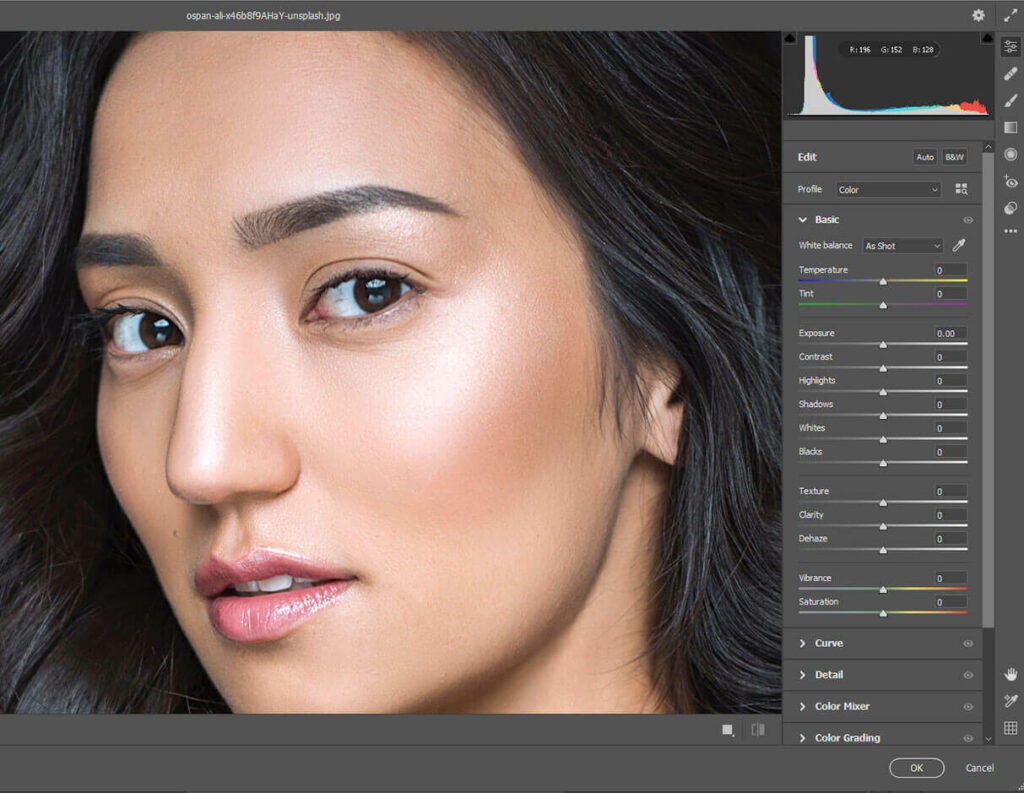Toggle Curve panel visibility eye
The image size is (1024, 793).
[968, 644]
